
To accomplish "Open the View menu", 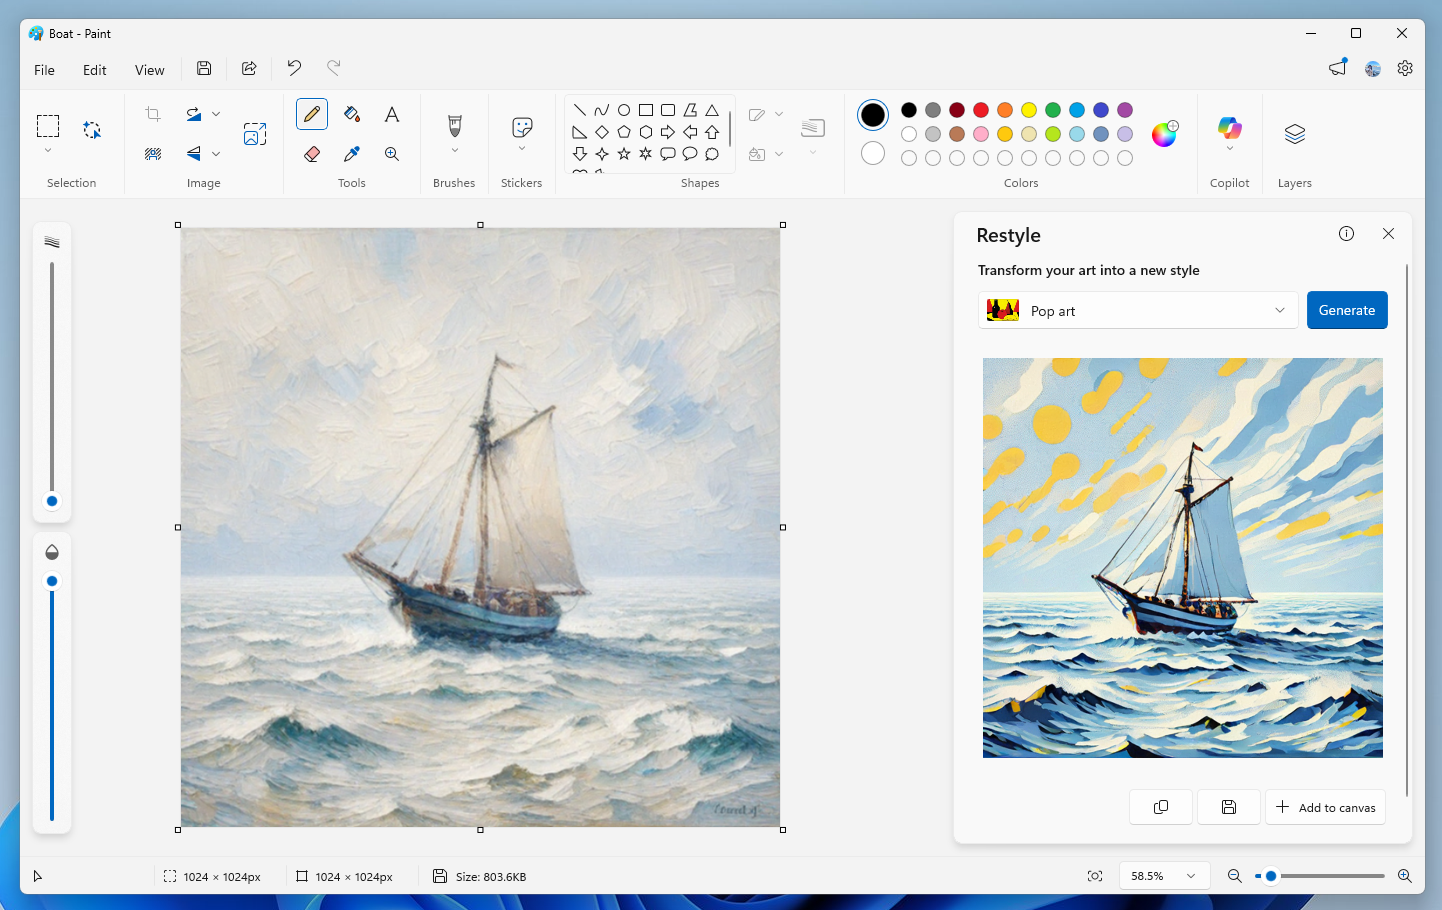I will coord(149,70).
